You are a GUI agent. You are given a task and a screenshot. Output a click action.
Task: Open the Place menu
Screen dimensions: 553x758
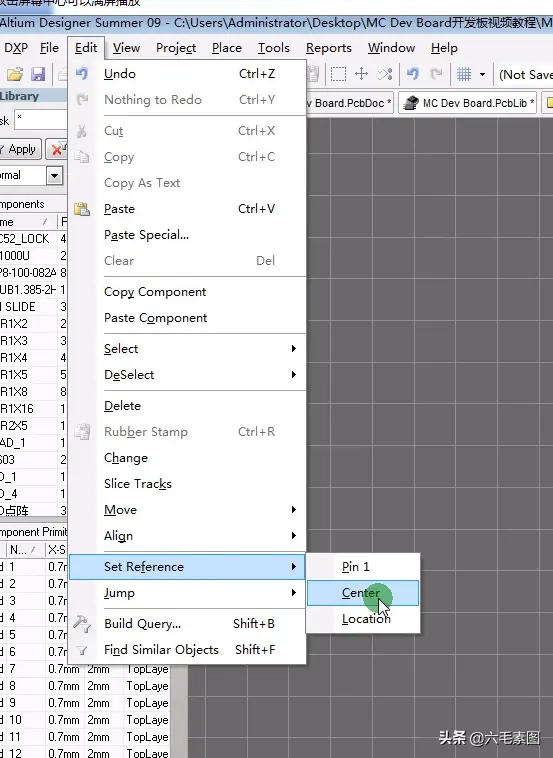pos(227,48)
